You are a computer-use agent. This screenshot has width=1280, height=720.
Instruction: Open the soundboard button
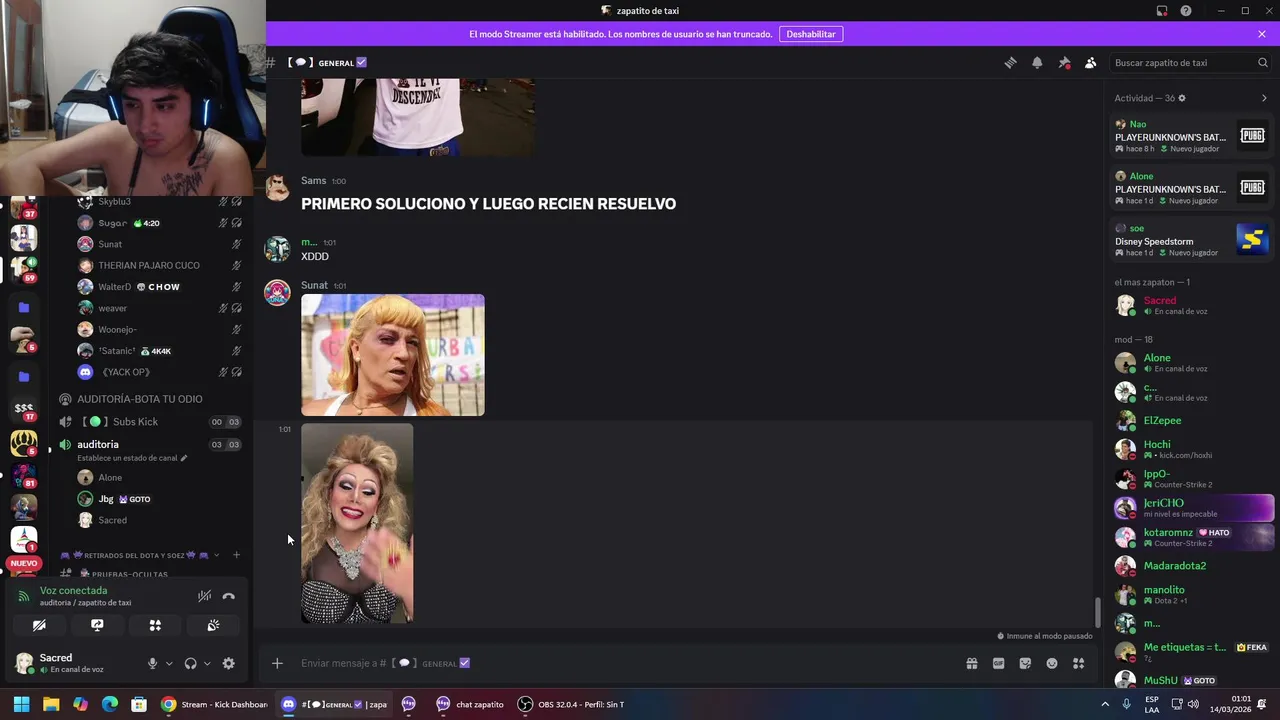[x=213, y=625]
